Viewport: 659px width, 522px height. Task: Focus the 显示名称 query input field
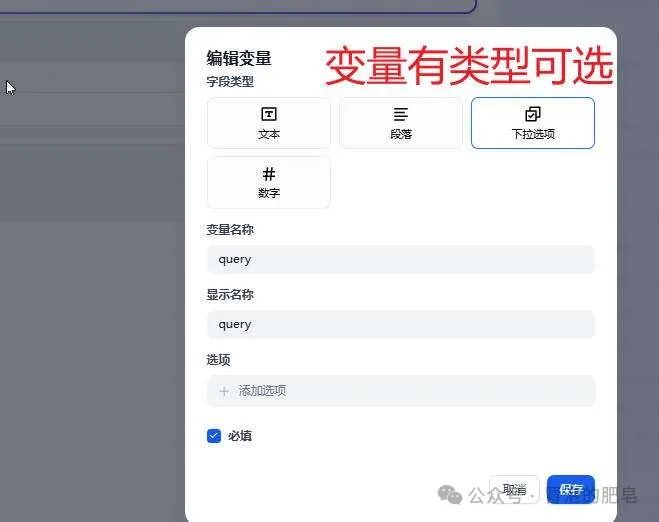pyautogui.click(x=400, y=324)
